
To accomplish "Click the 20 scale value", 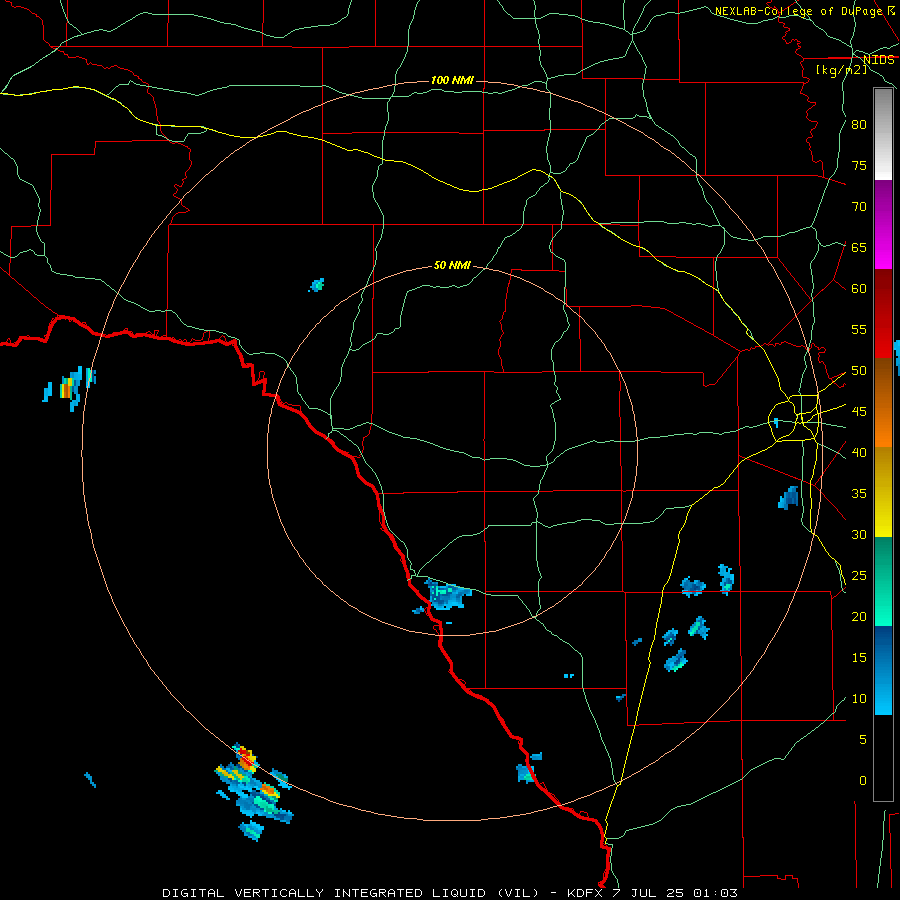I will pyautogui.click(x=859, y=617).
